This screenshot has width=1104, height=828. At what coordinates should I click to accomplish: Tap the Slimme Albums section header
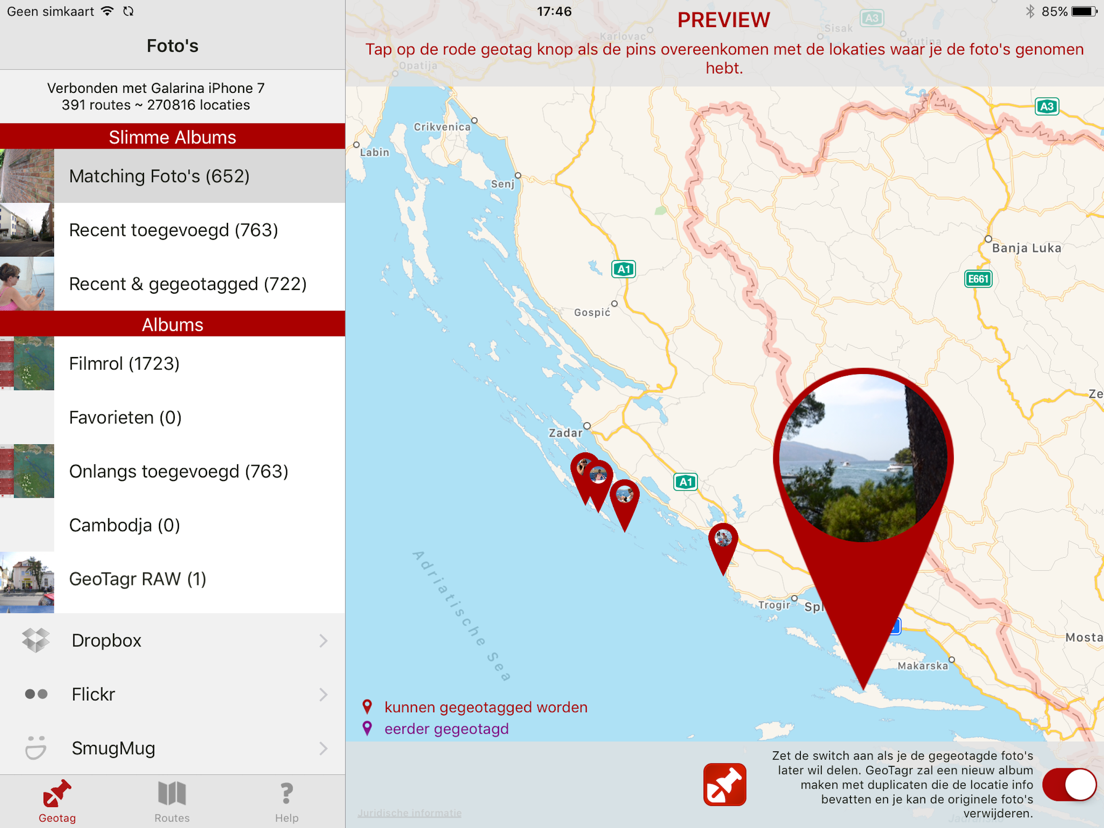pos(172,137)
